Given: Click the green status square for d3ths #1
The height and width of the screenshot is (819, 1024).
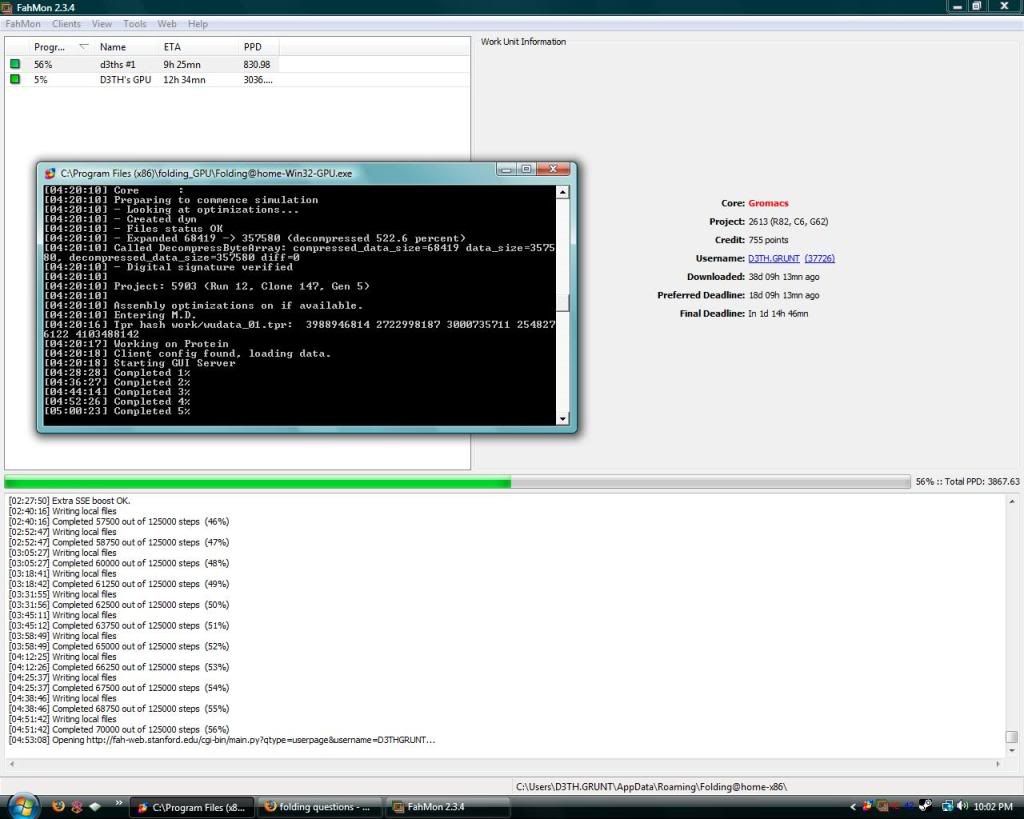Looking at the screenshot, I should click(x=15, y=64).
